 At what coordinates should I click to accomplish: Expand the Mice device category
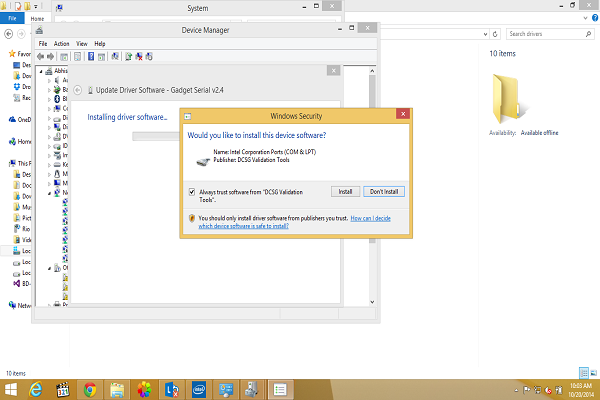(49, 174)
